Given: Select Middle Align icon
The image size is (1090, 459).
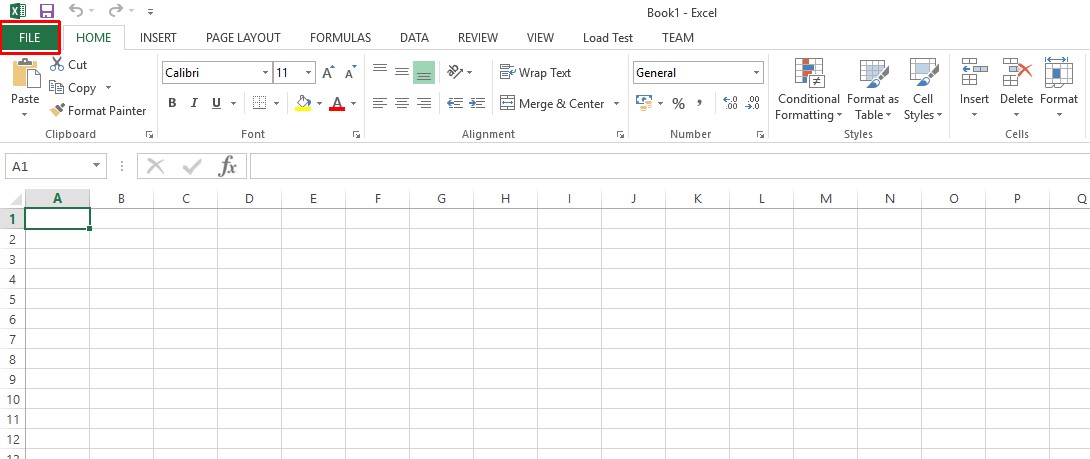Looking at the screenshot, I should (402, 72).
